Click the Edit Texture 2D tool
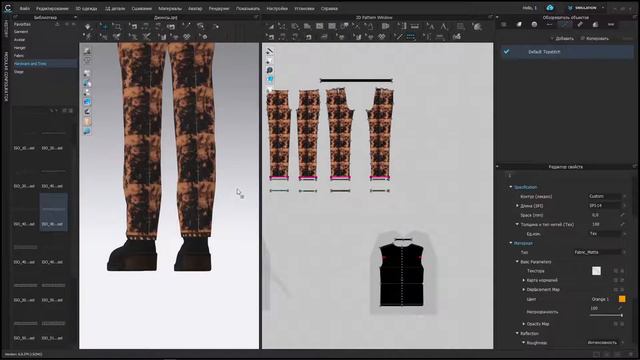The height and width of the screenshot is (360, 640). click(x=478, y=27)
